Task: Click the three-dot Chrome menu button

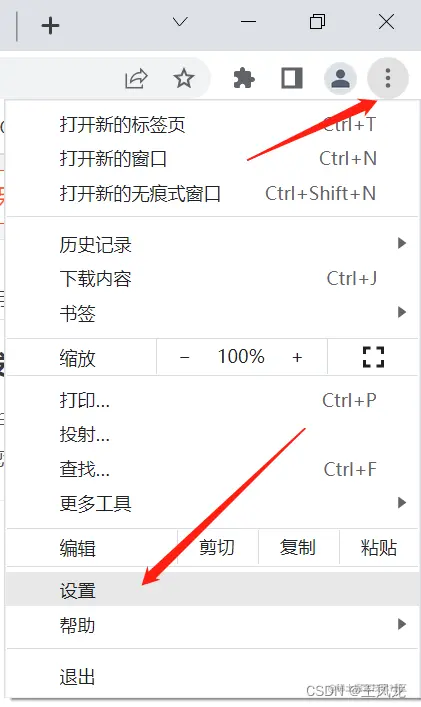Action: coord(388,78)
